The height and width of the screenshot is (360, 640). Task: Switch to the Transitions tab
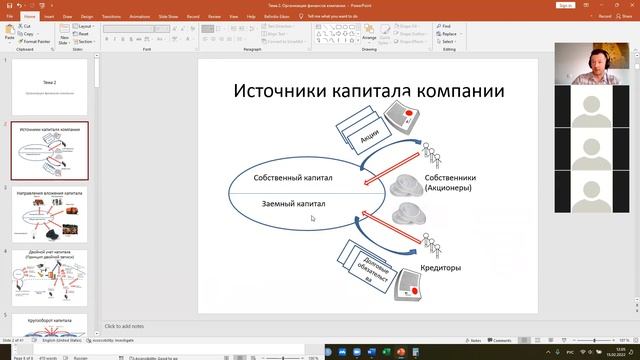point(111,16)
